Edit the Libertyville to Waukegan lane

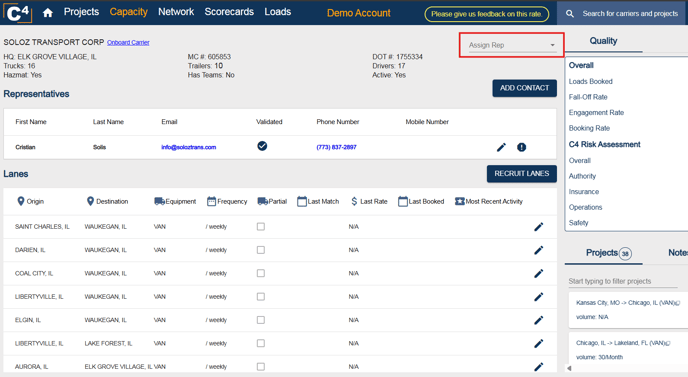click(538, 297)
